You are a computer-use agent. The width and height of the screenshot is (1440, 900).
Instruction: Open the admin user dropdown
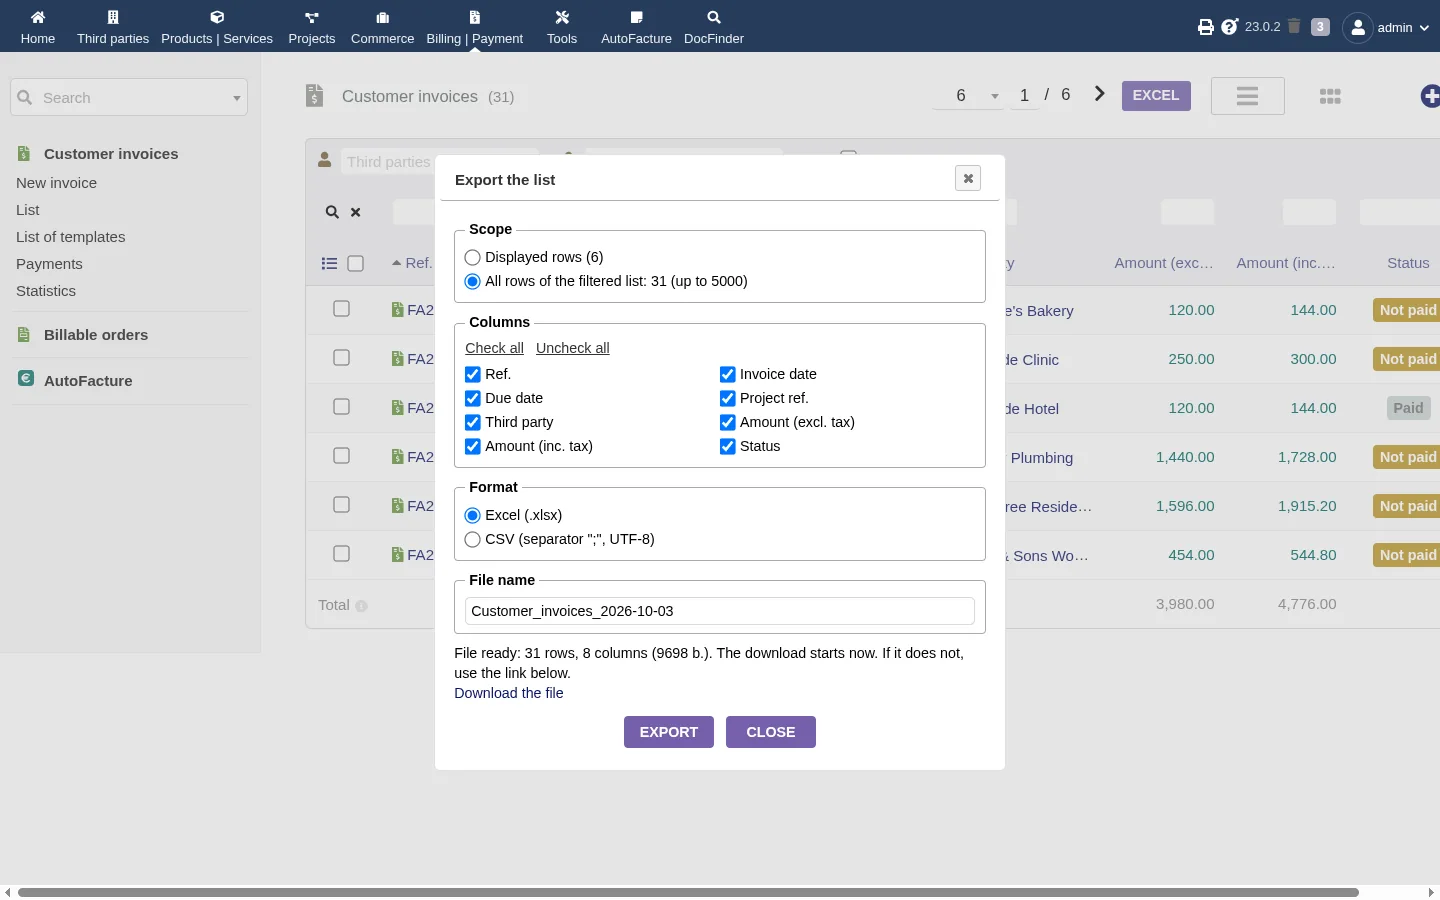point(1386,28)
